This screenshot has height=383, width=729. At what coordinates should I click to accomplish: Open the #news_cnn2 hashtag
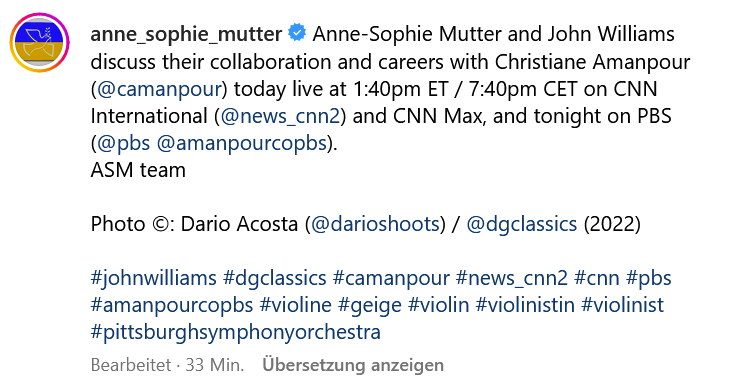(x=512, y=278)
